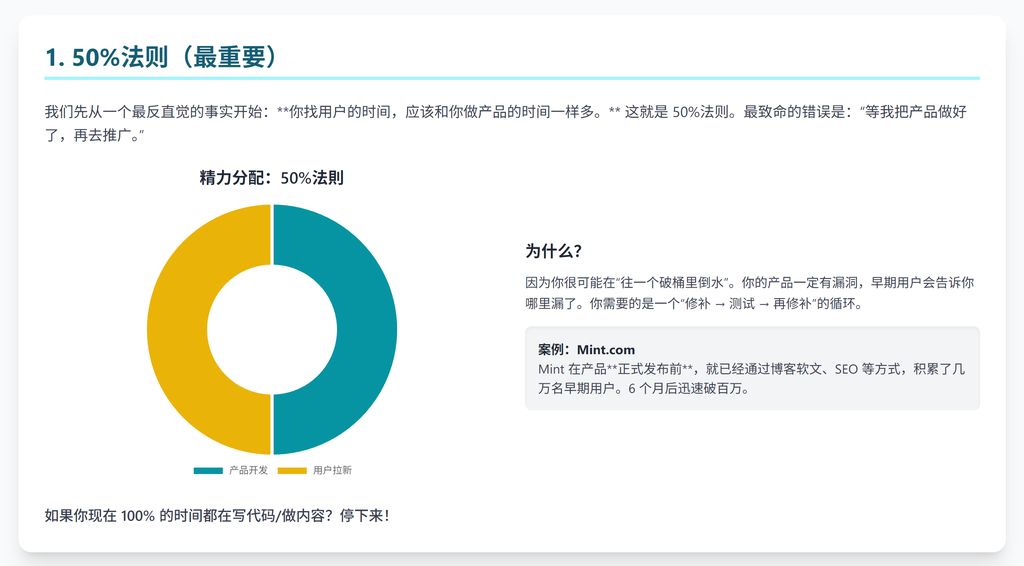The image size is (1024, 566).
Task: Click the yellow 用户拉新 legend swatch
Action: click(292, 470)
